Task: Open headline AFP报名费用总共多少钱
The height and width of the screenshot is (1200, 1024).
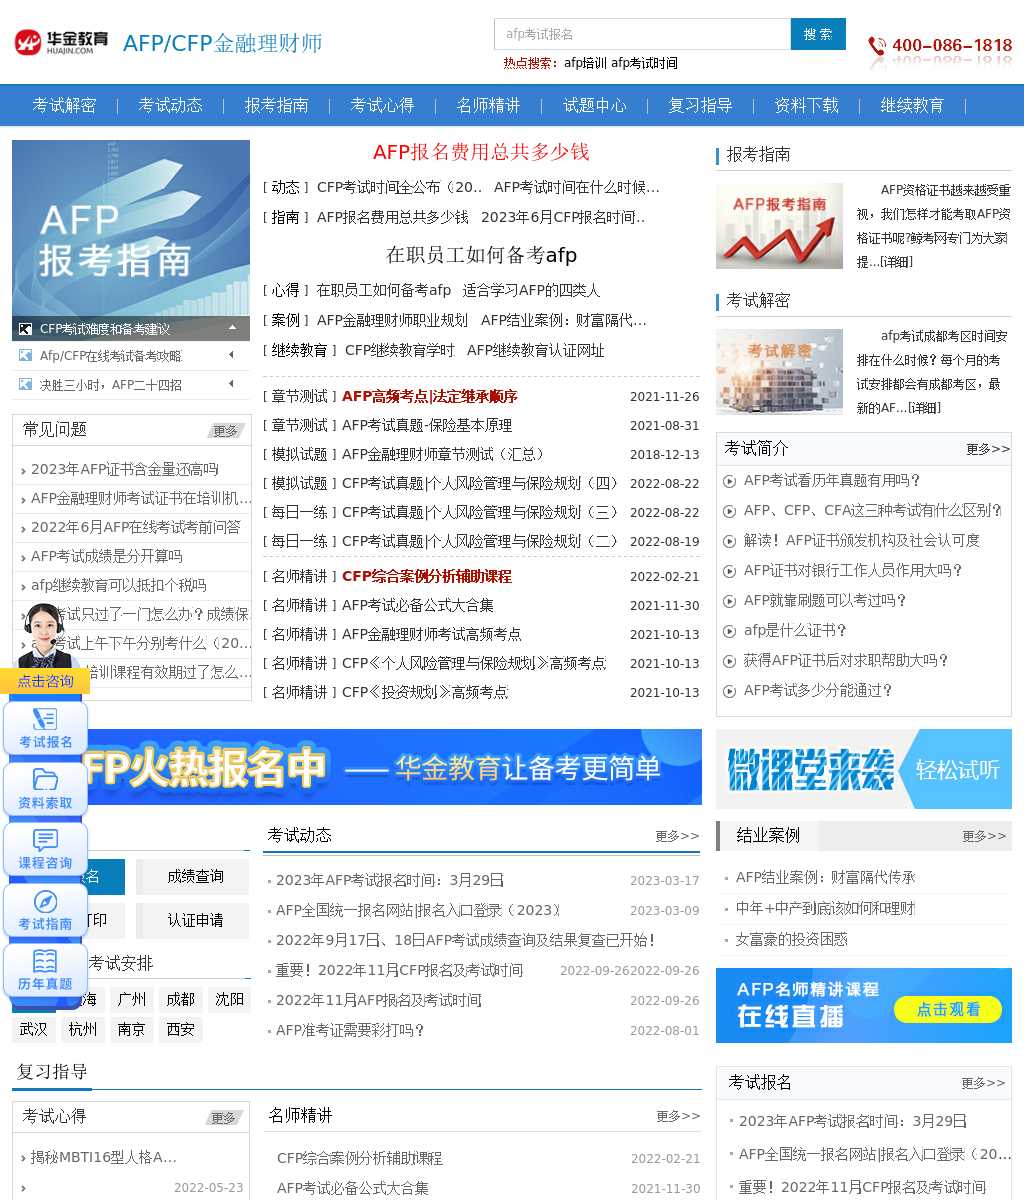Action: tap(481, 152)
